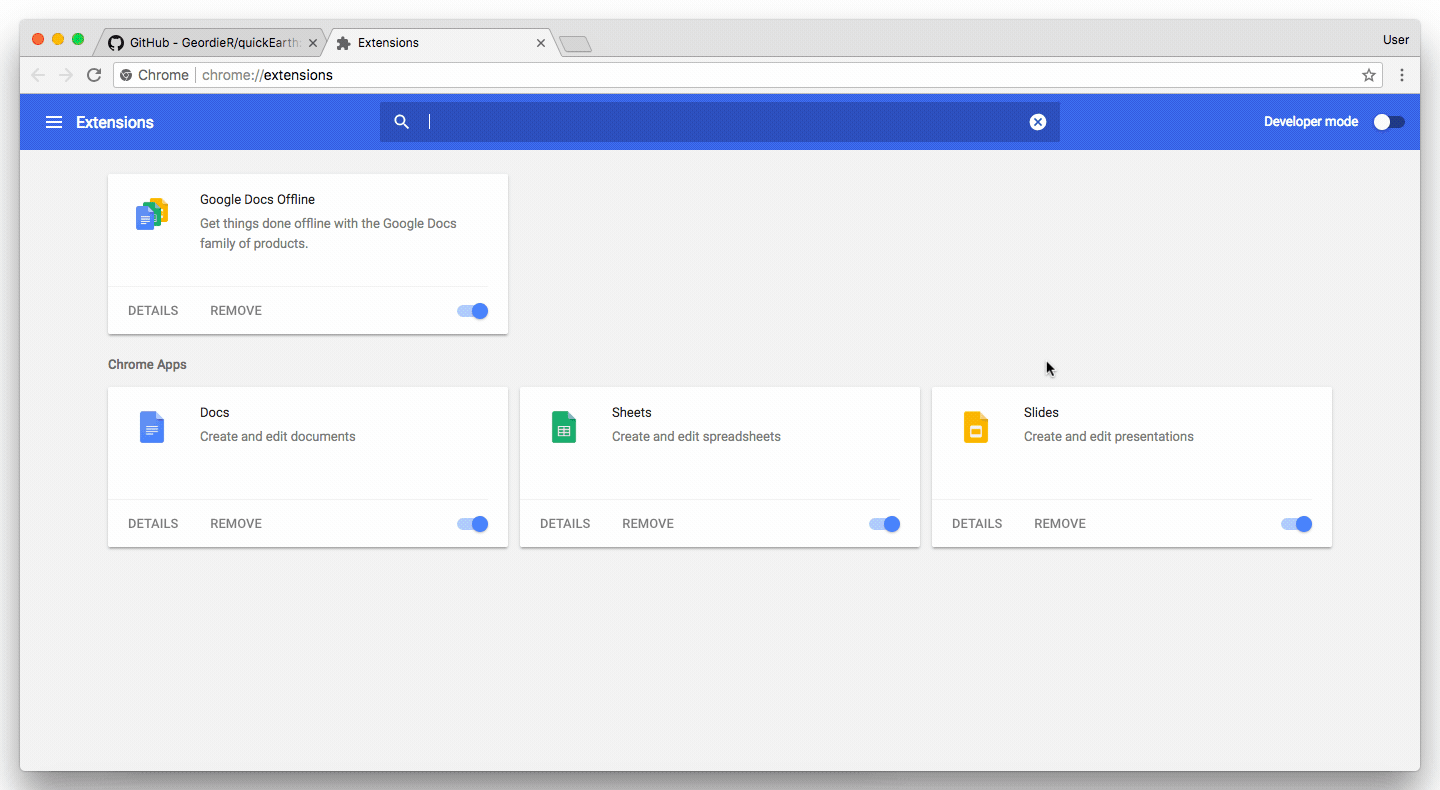Open Details for Slides app
Image resolution: width=1440 pixels, height=790 pixels.
point(977,524)
